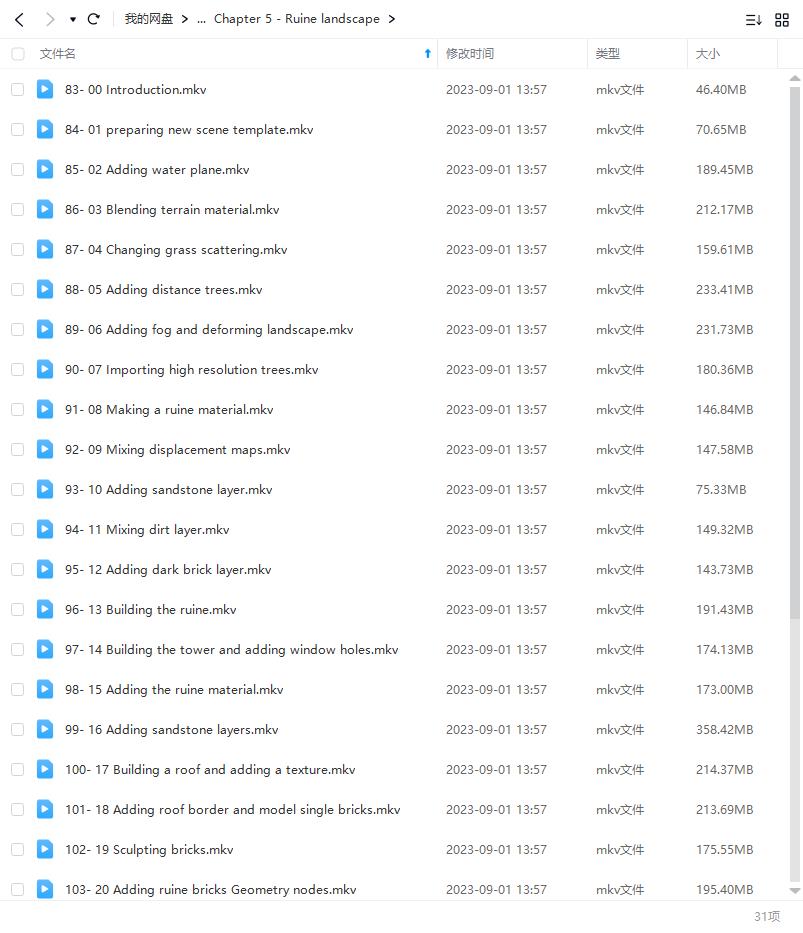Open the navigation history dropdown arrow
803x933 pixels.
pos(73,19)
